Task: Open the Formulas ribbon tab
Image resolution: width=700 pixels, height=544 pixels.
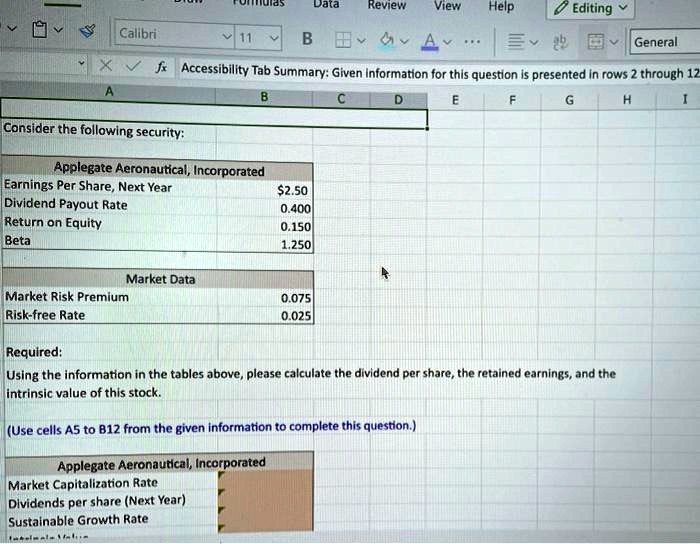Action: pyautogui.click(x=258, y=3)
